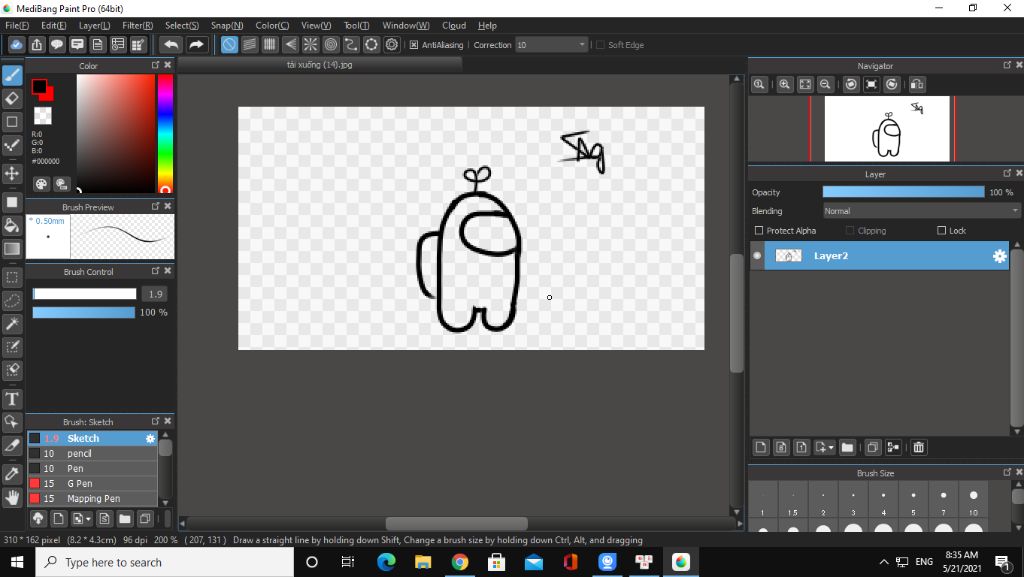Select the Lasso selection tool
The width and height of the screenshot is (1024, 577).
12,300
